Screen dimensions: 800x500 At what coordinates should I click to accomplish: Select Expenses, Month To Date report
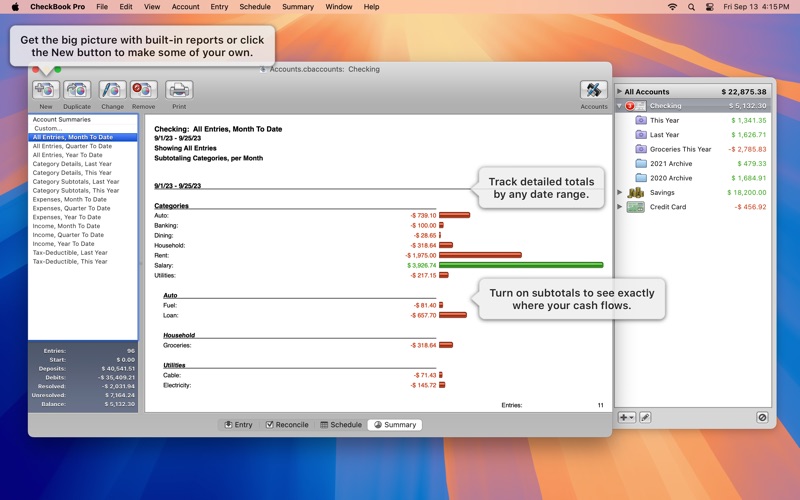(83, 199)
